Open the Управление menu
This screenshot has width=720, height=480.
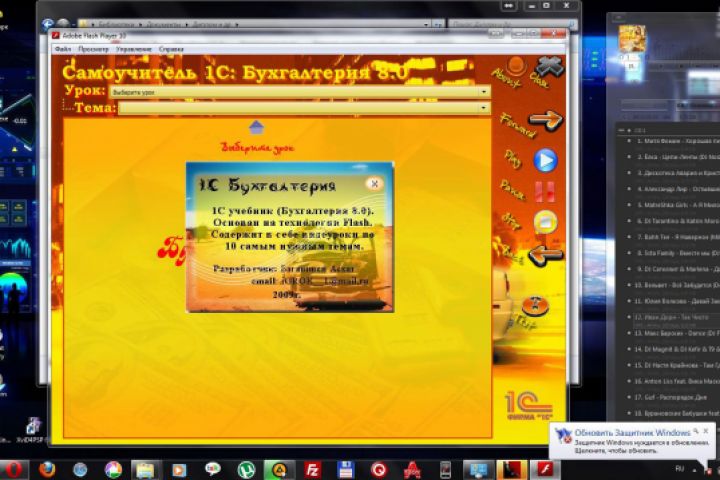coord(134,49)
